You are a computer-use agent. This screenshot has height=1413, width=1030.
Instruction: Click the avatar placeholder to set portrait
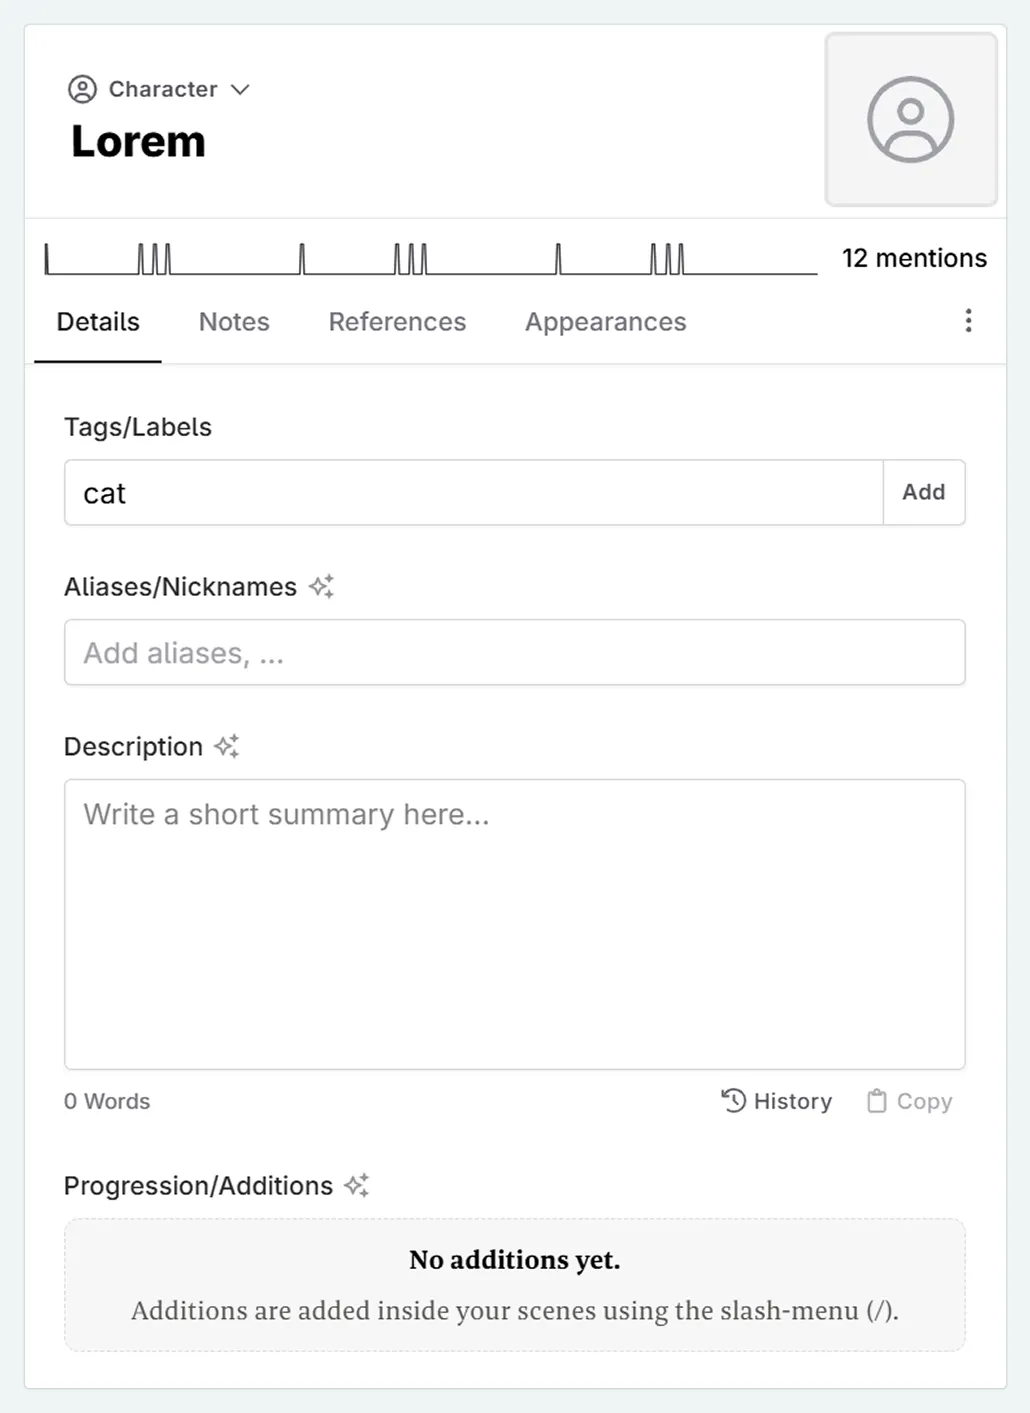tap(909, 118)
